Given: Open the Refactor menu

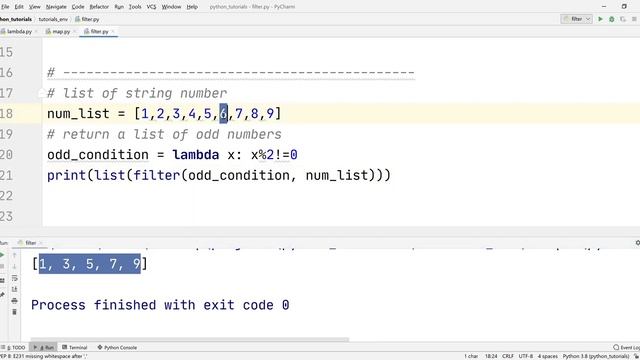Looking at the screenshot, I should point(99,7).
